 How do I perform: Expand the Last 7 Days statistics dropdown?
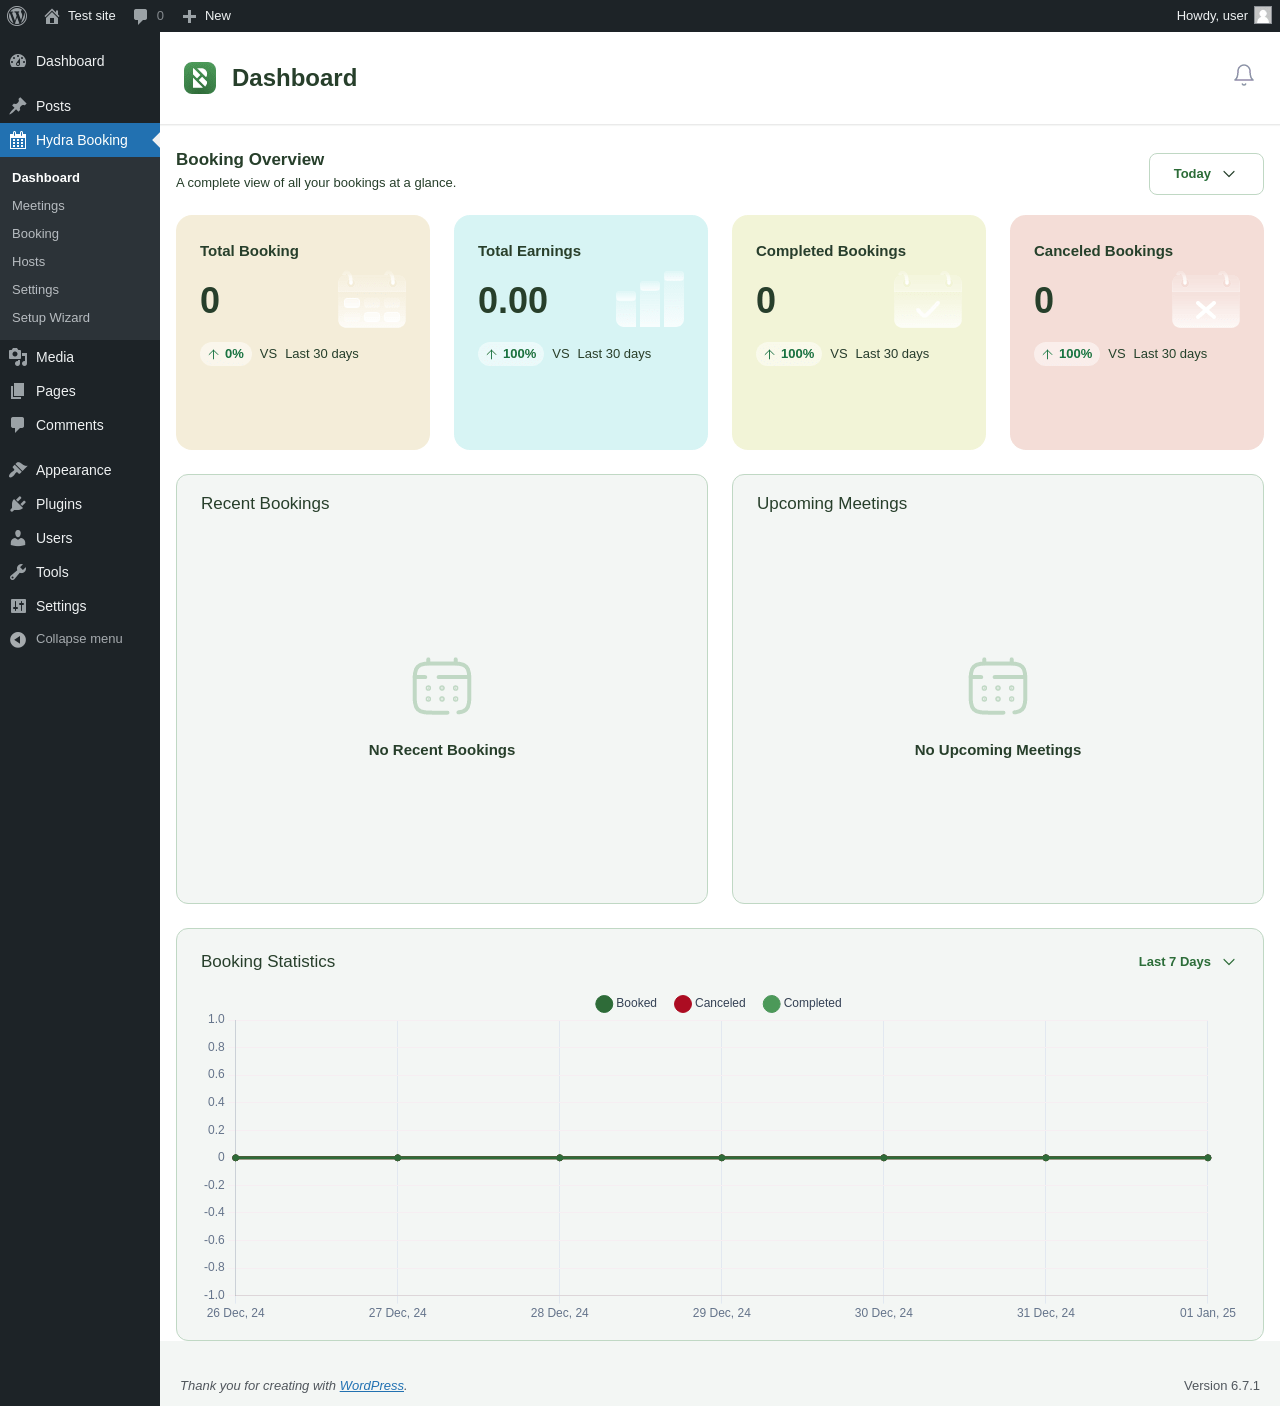[1187, 962]
